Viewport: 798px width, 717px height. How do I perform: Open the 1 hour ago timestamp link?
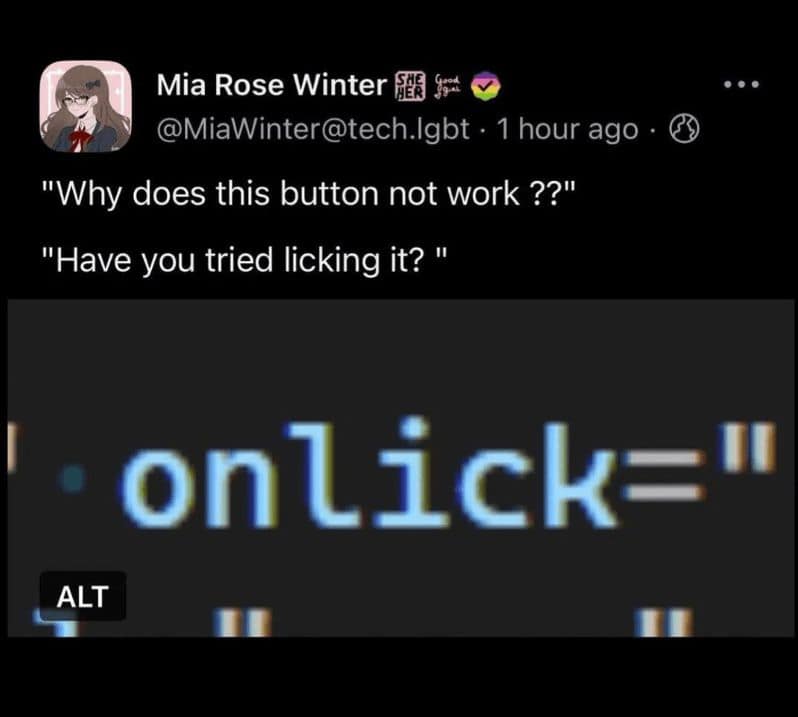[x=567, y=129]
